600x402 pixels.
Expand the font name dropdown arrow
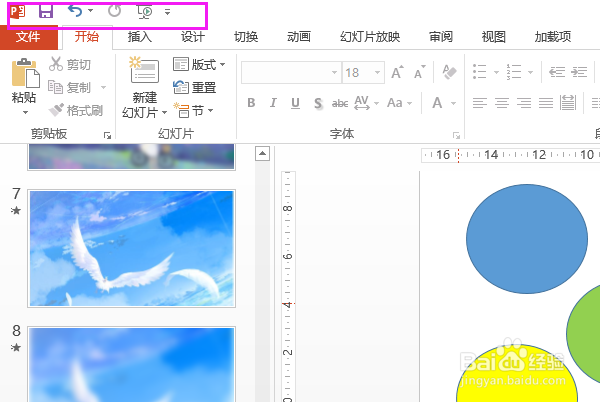click(x=334, y=72)
